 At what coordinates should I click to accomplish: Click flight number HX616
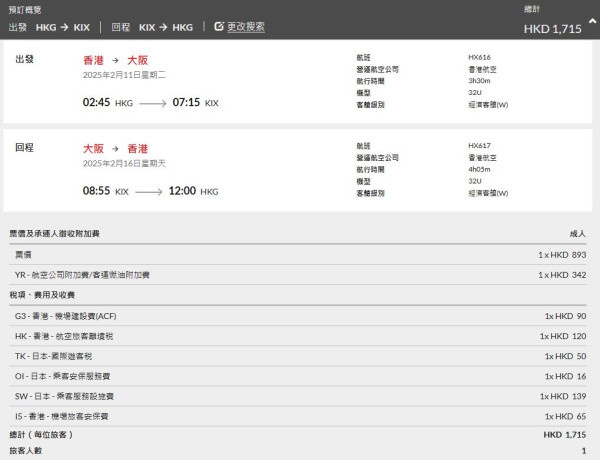479,57
